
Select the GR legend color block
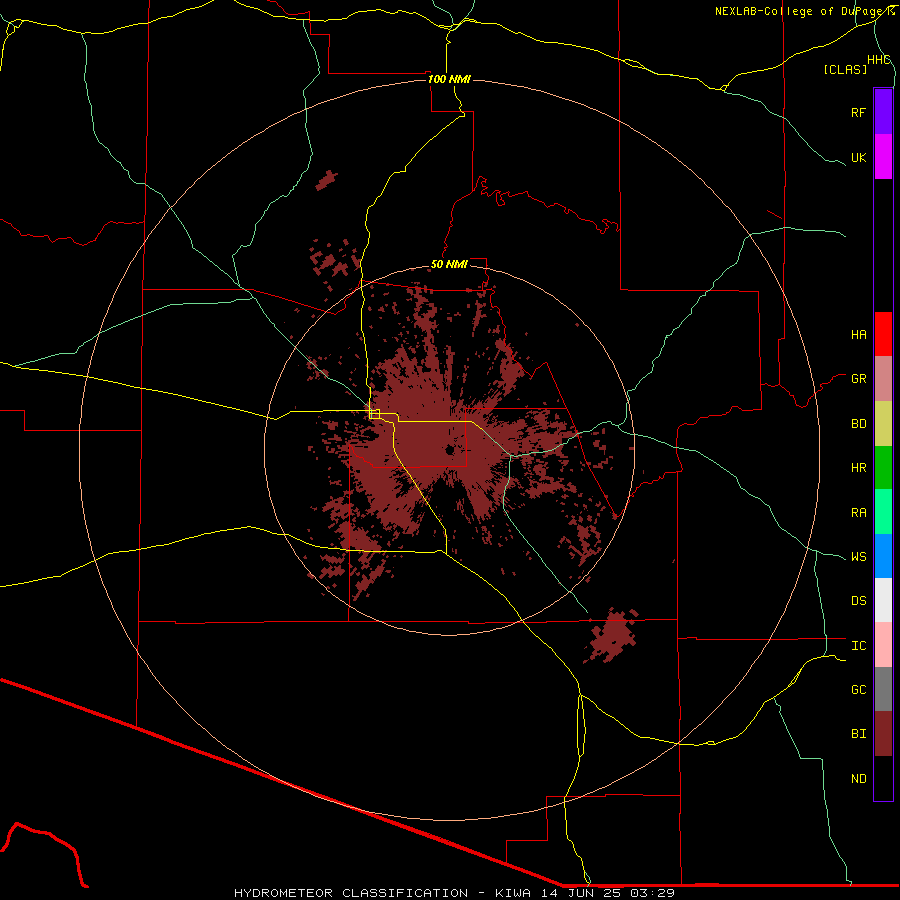click(x=883, y=379)
